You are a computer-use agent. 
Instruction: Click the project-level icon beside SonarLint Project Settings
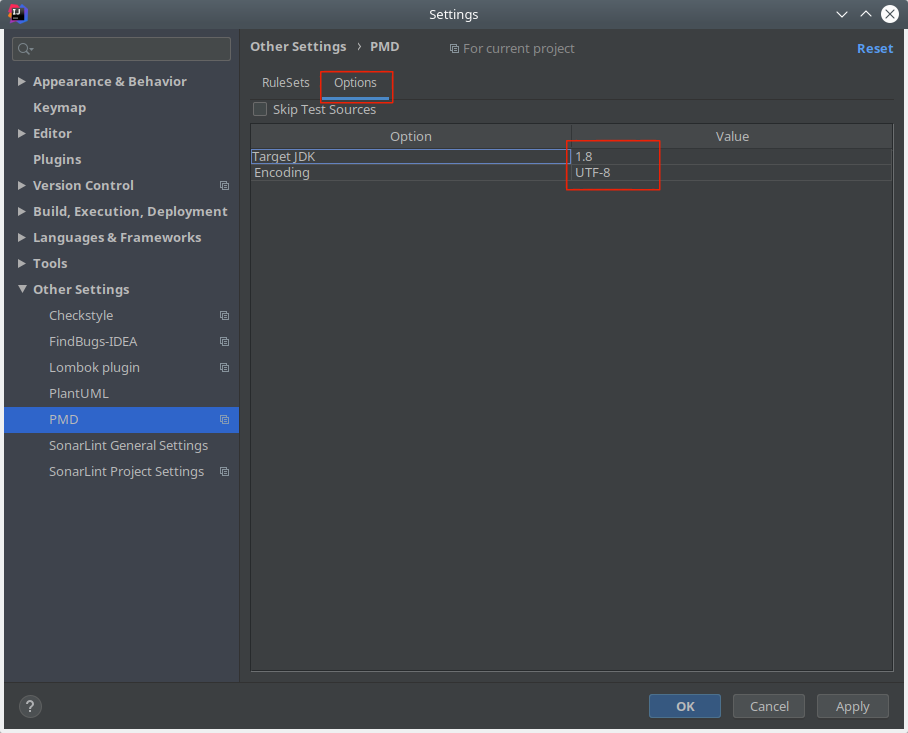coord(224,472)
